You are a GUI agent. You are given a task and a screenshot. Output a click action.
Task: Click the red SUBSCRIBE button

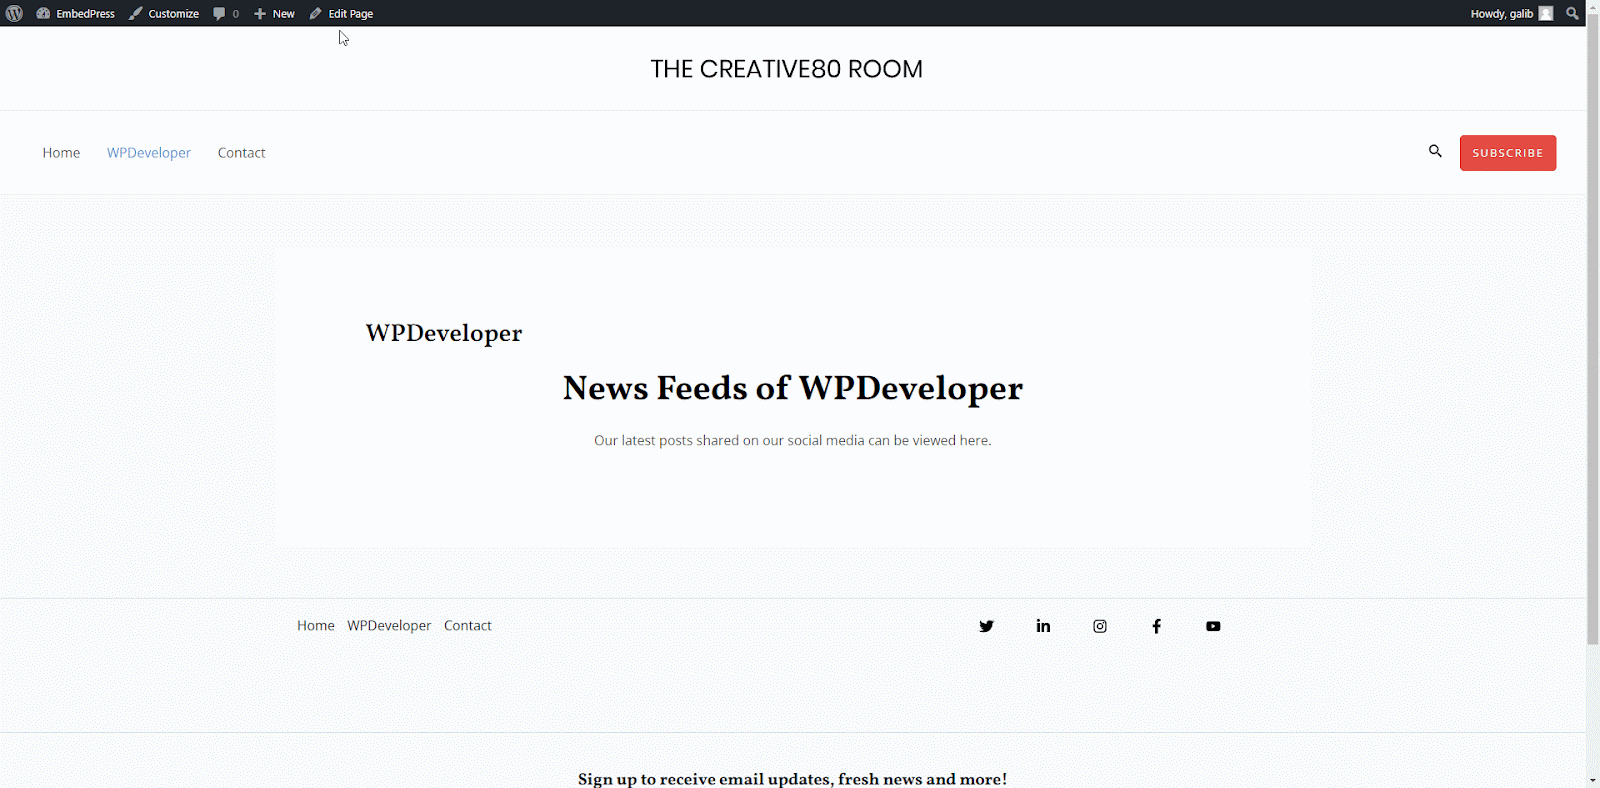1508,153
